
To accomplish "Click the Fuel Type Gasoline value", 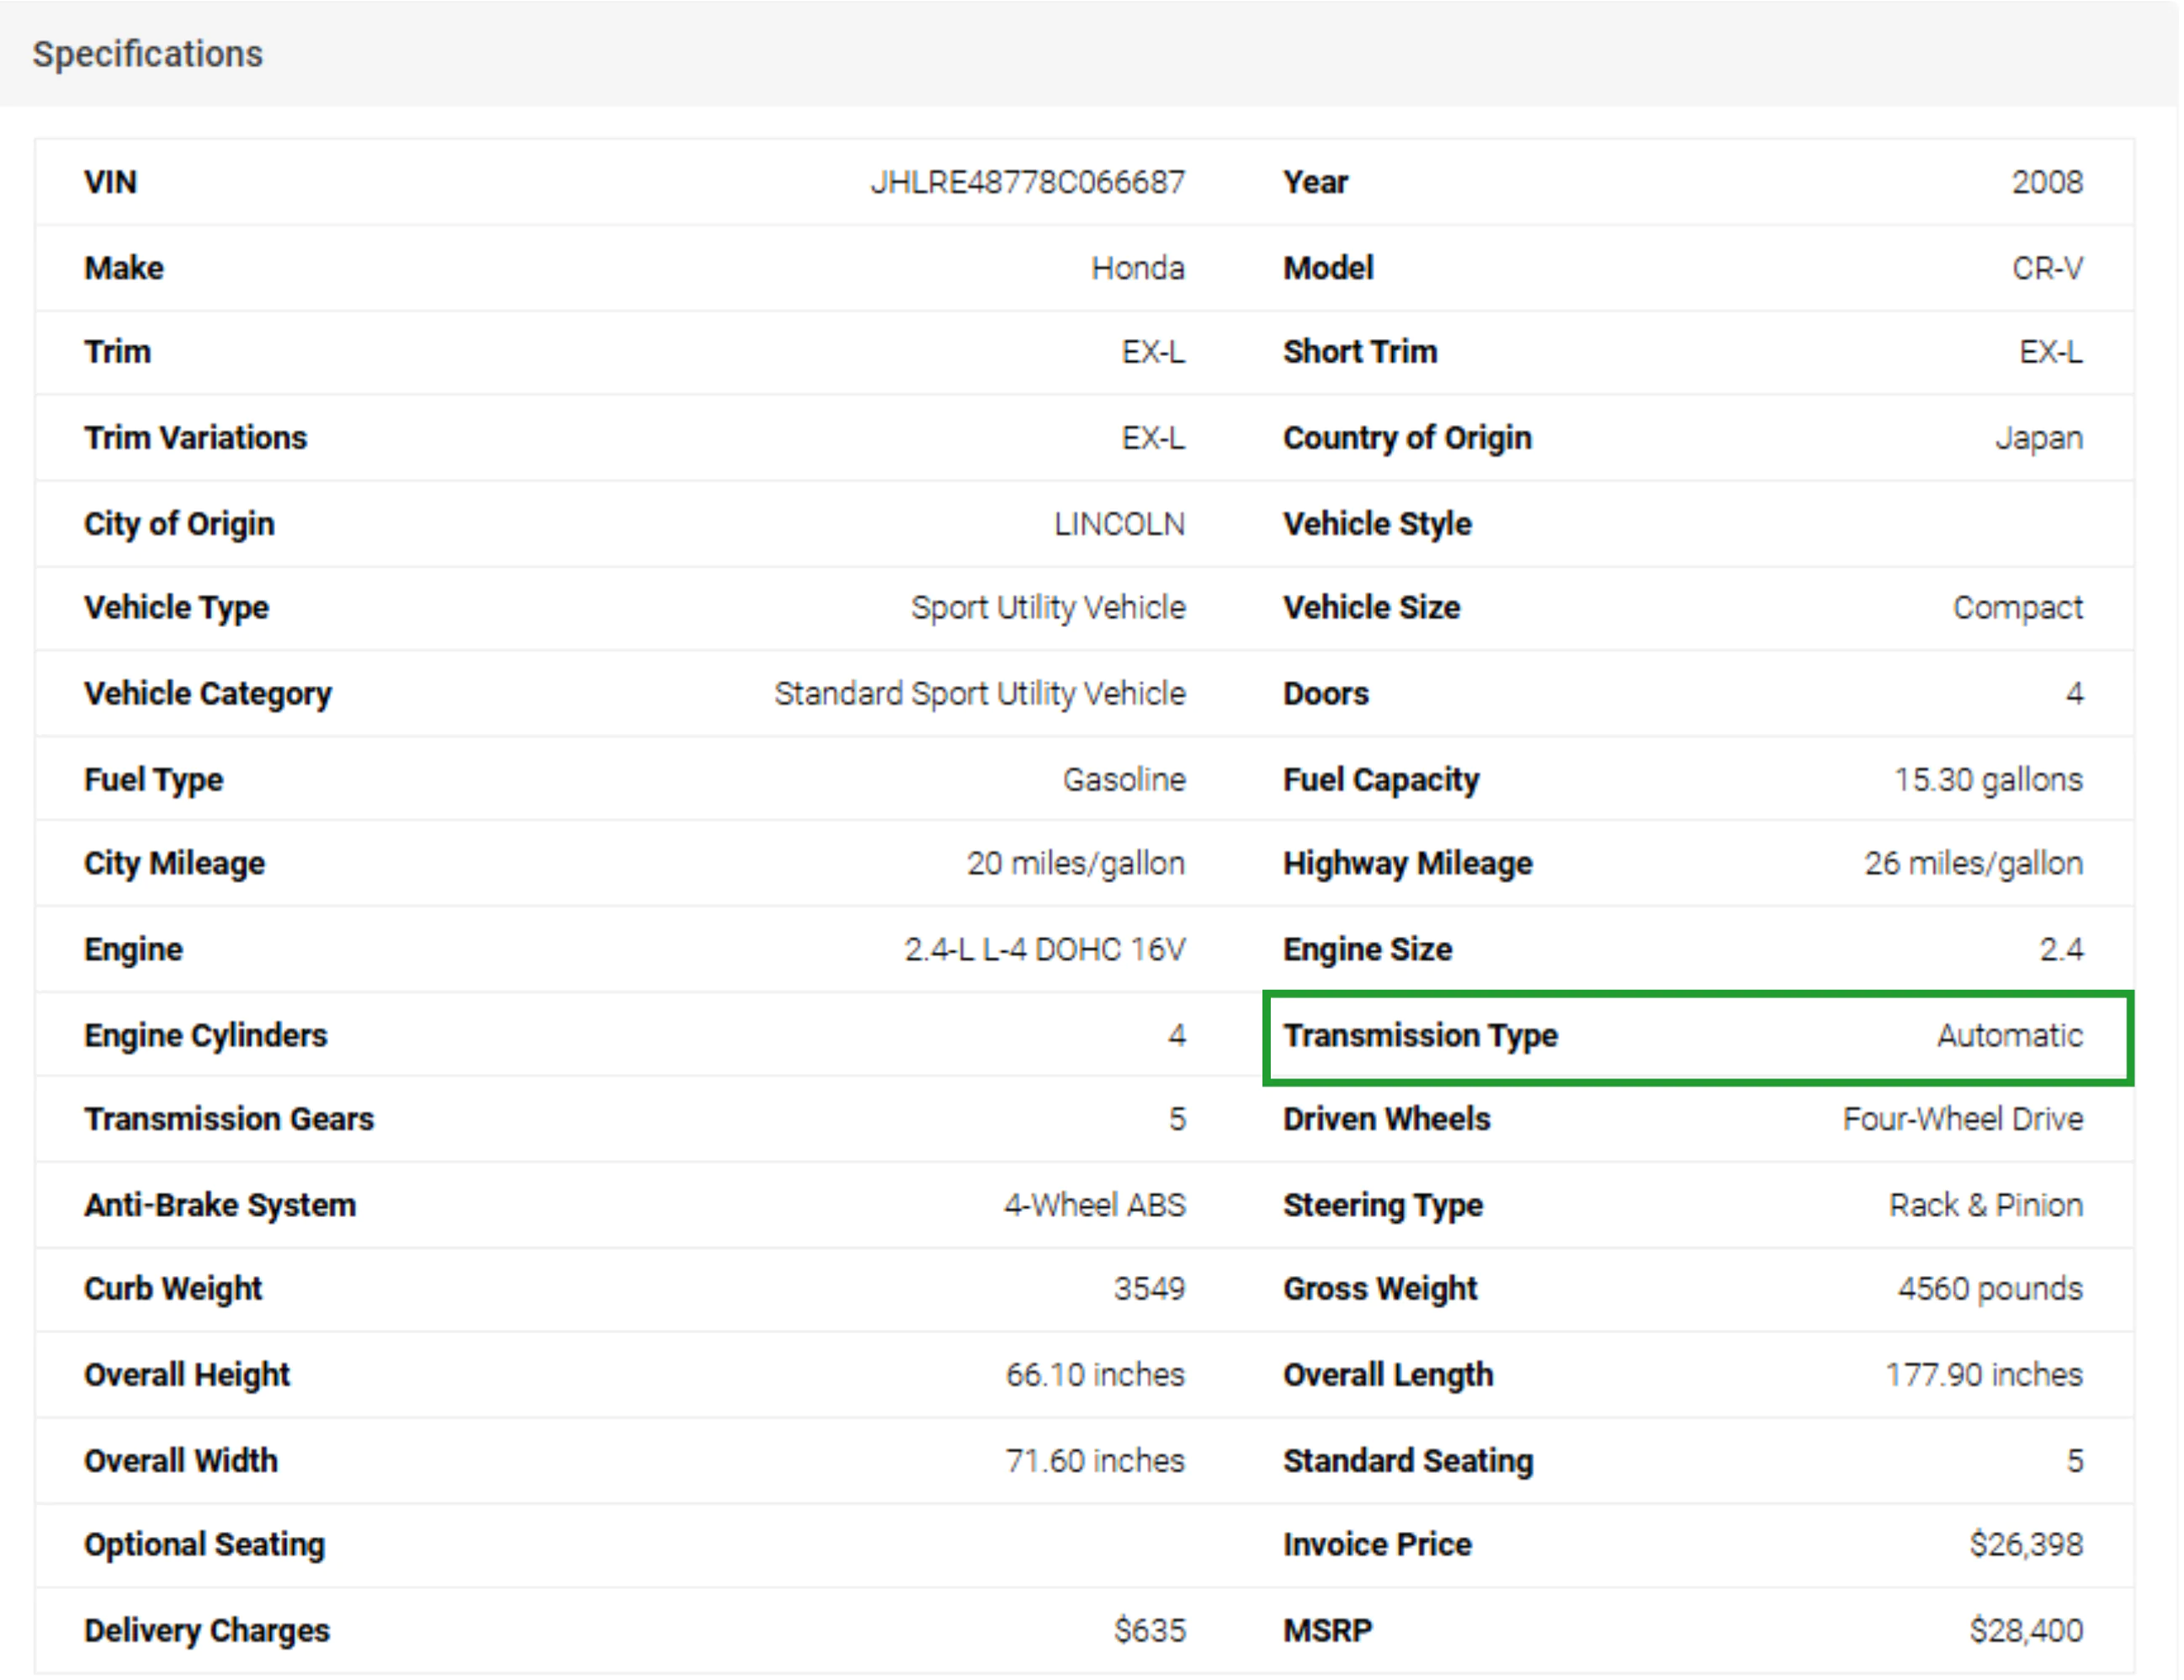I will click(1126, 779).
